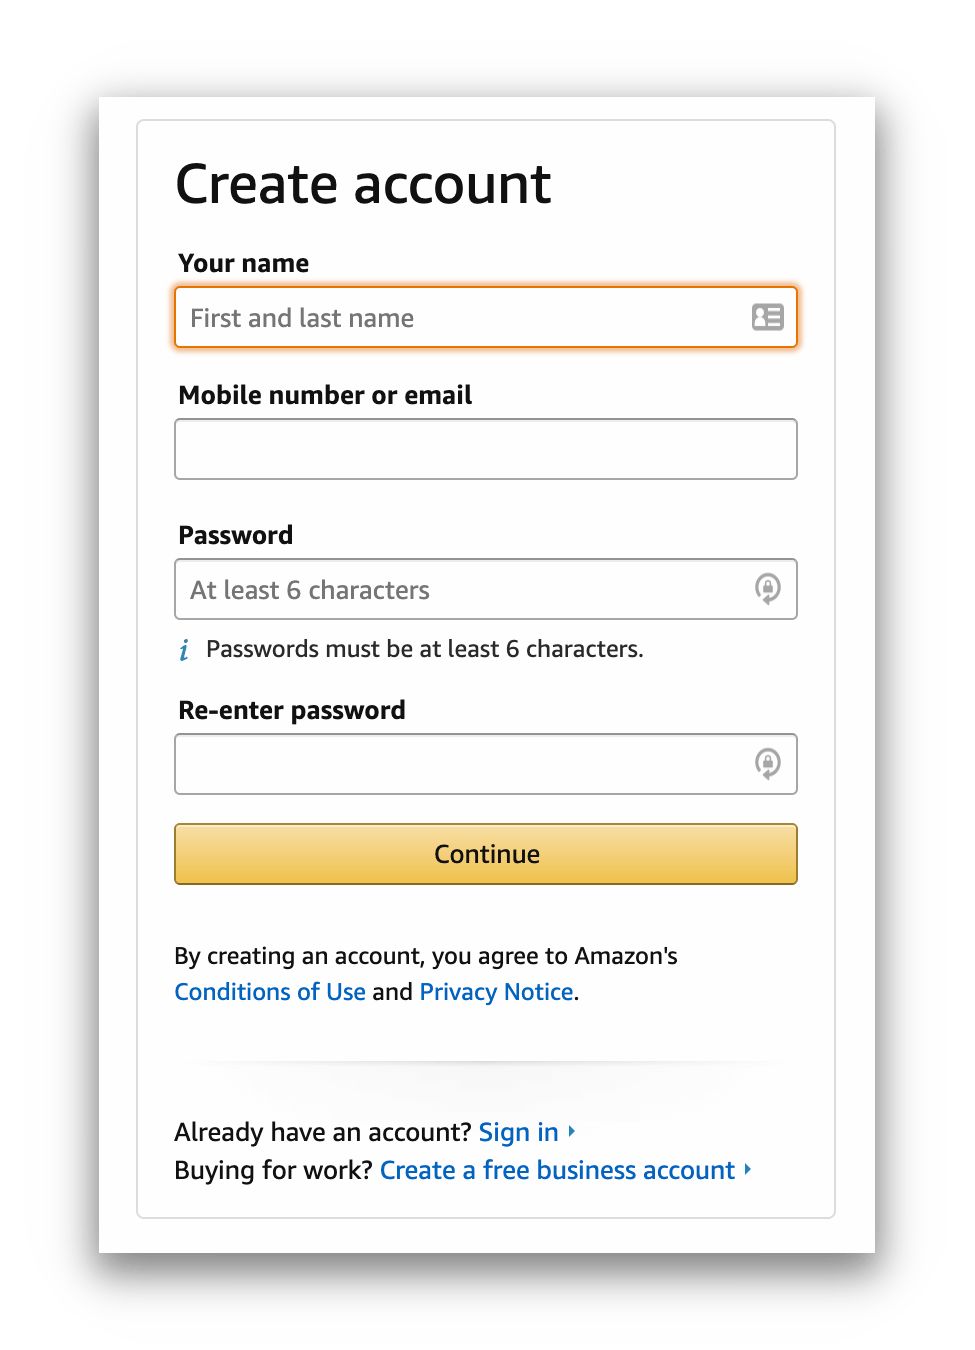This screenshot has width=975, height=1350.
Task: Click the First and last name input
Action: [450, 317]
